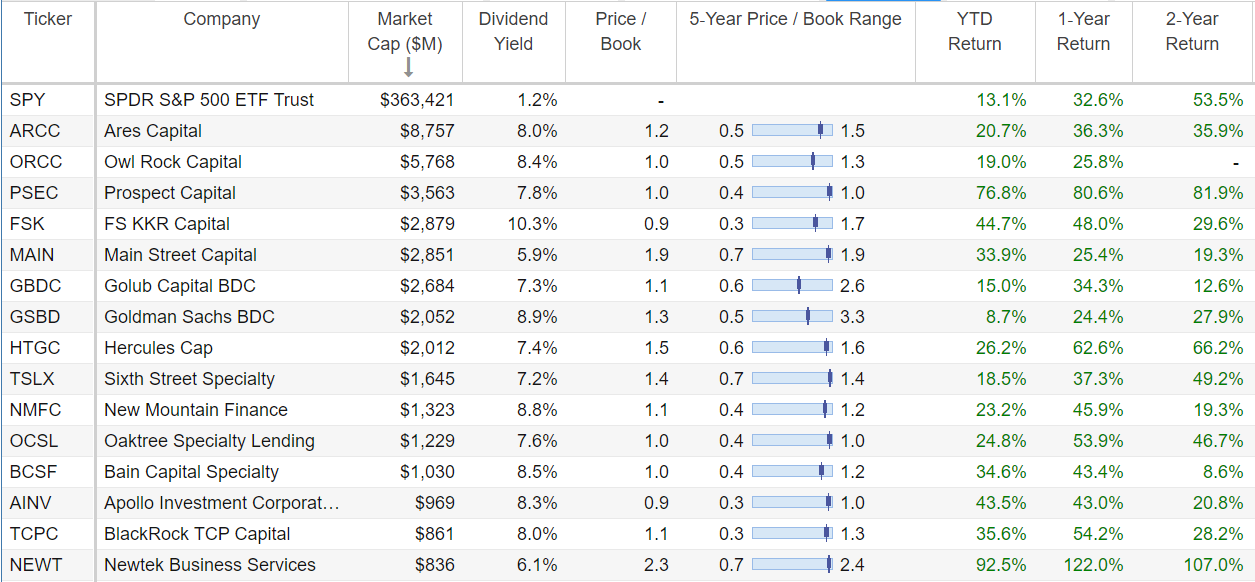Click the PSEC price/book range bar

pyautogui.click(x=792, y=192)
